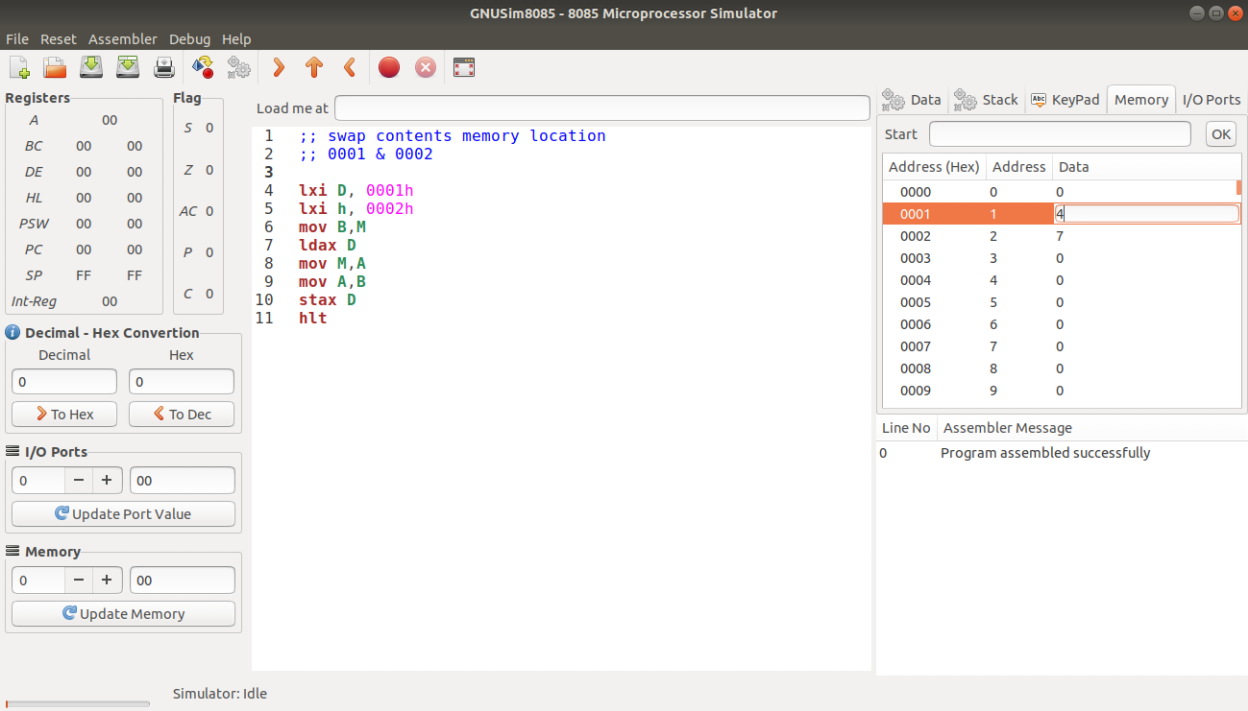Open the I/O Ports tab

pyautogui.click(x=1211, y=100)
